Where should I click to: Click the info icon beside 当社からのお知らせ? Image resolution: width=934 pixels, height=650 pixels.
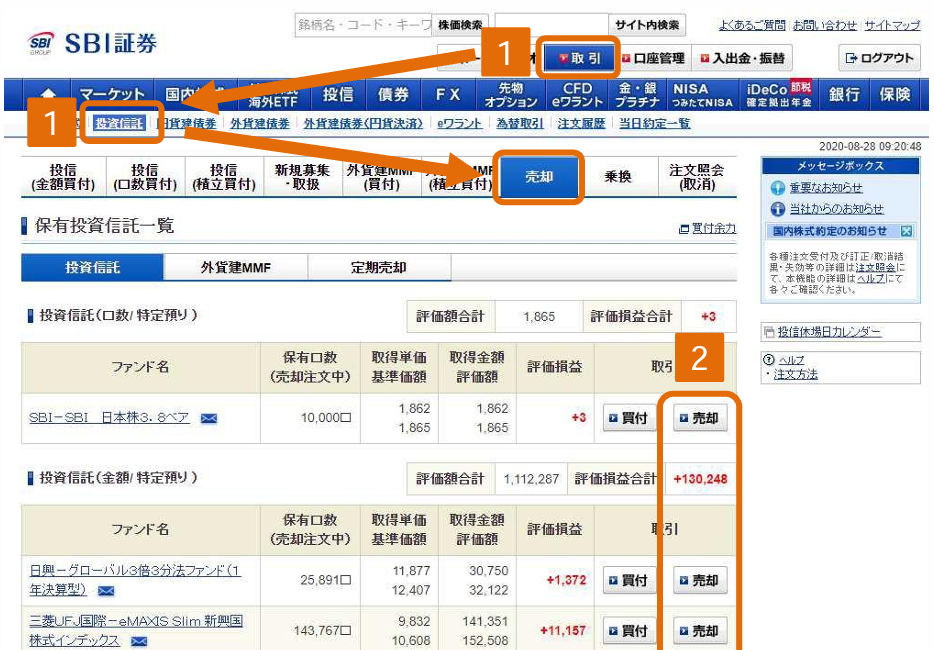pyautogui.click(x=777, y=209)
